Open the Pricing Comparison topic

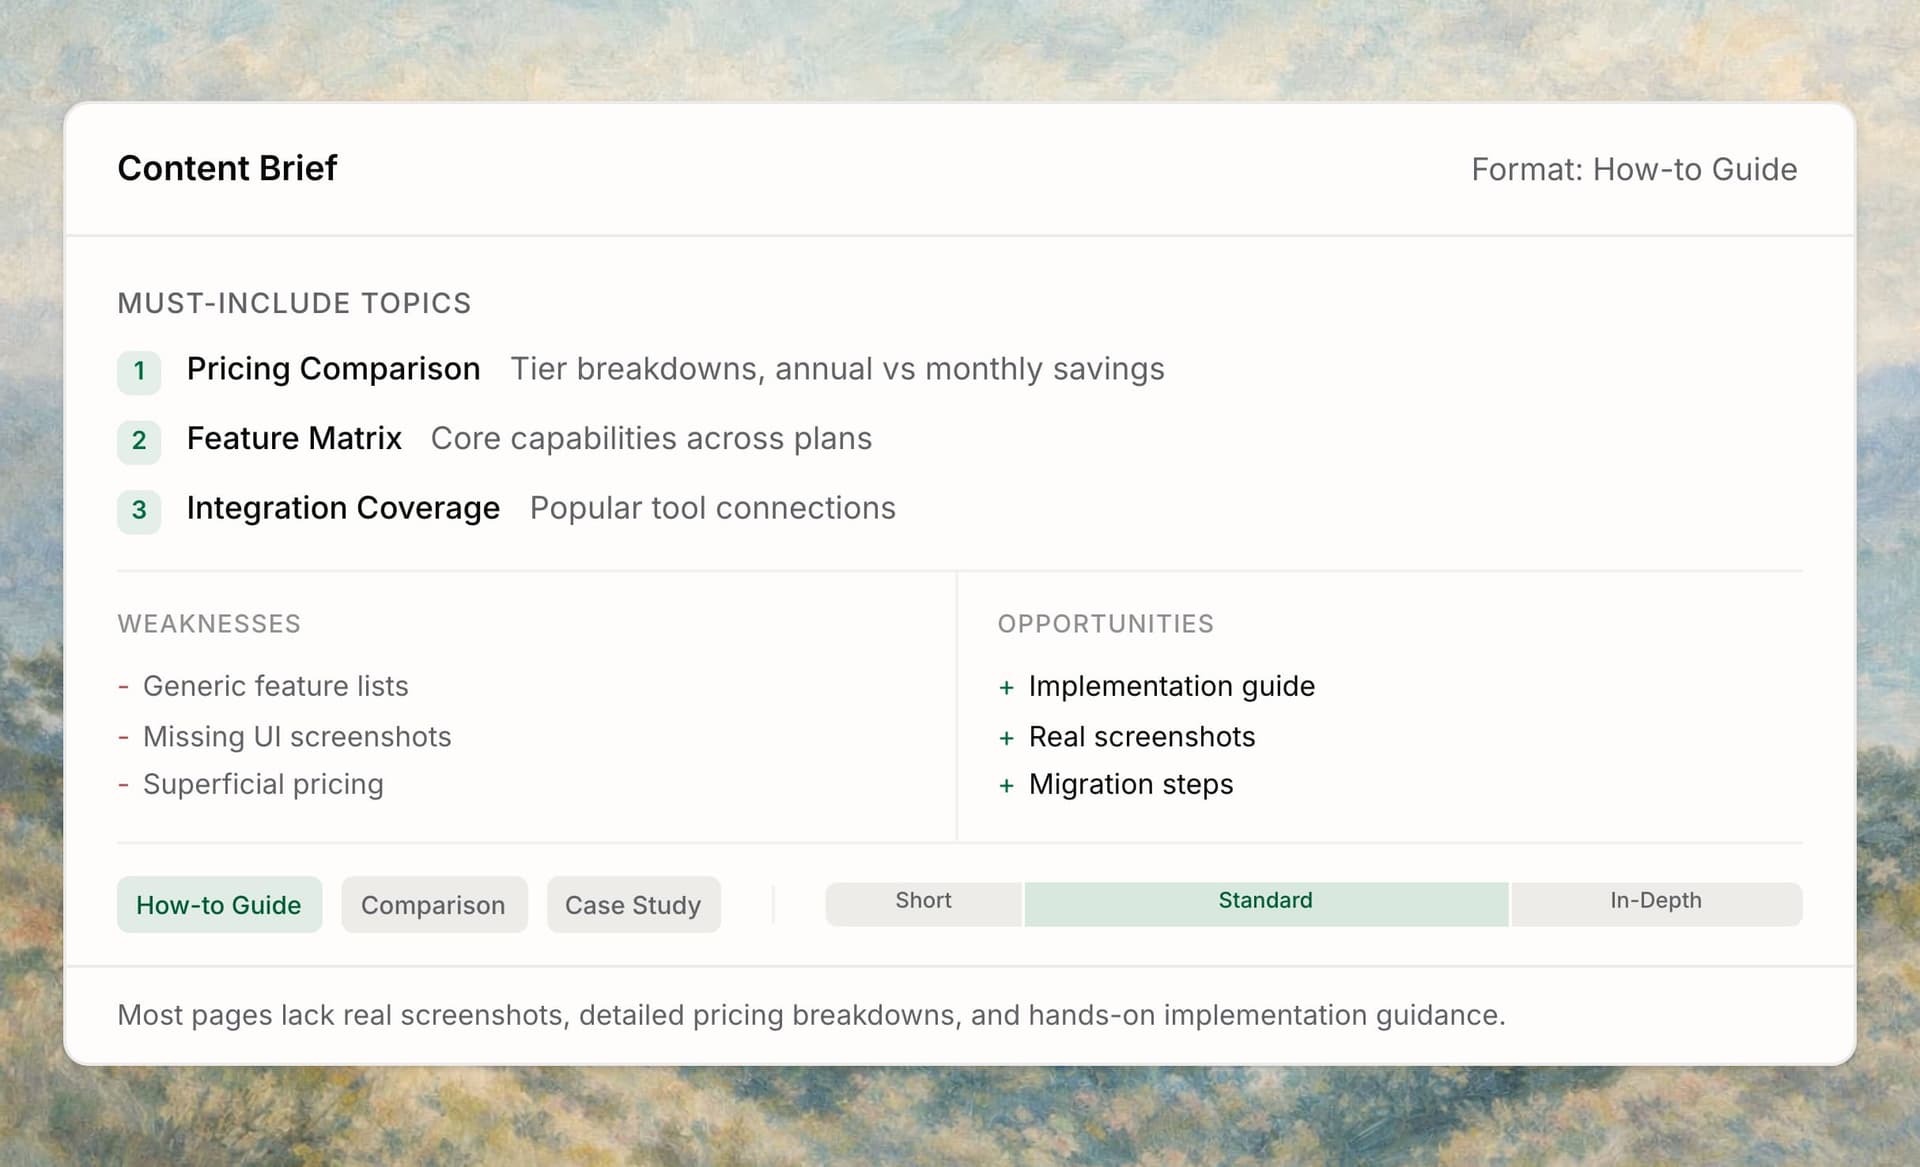click(333, 369)
